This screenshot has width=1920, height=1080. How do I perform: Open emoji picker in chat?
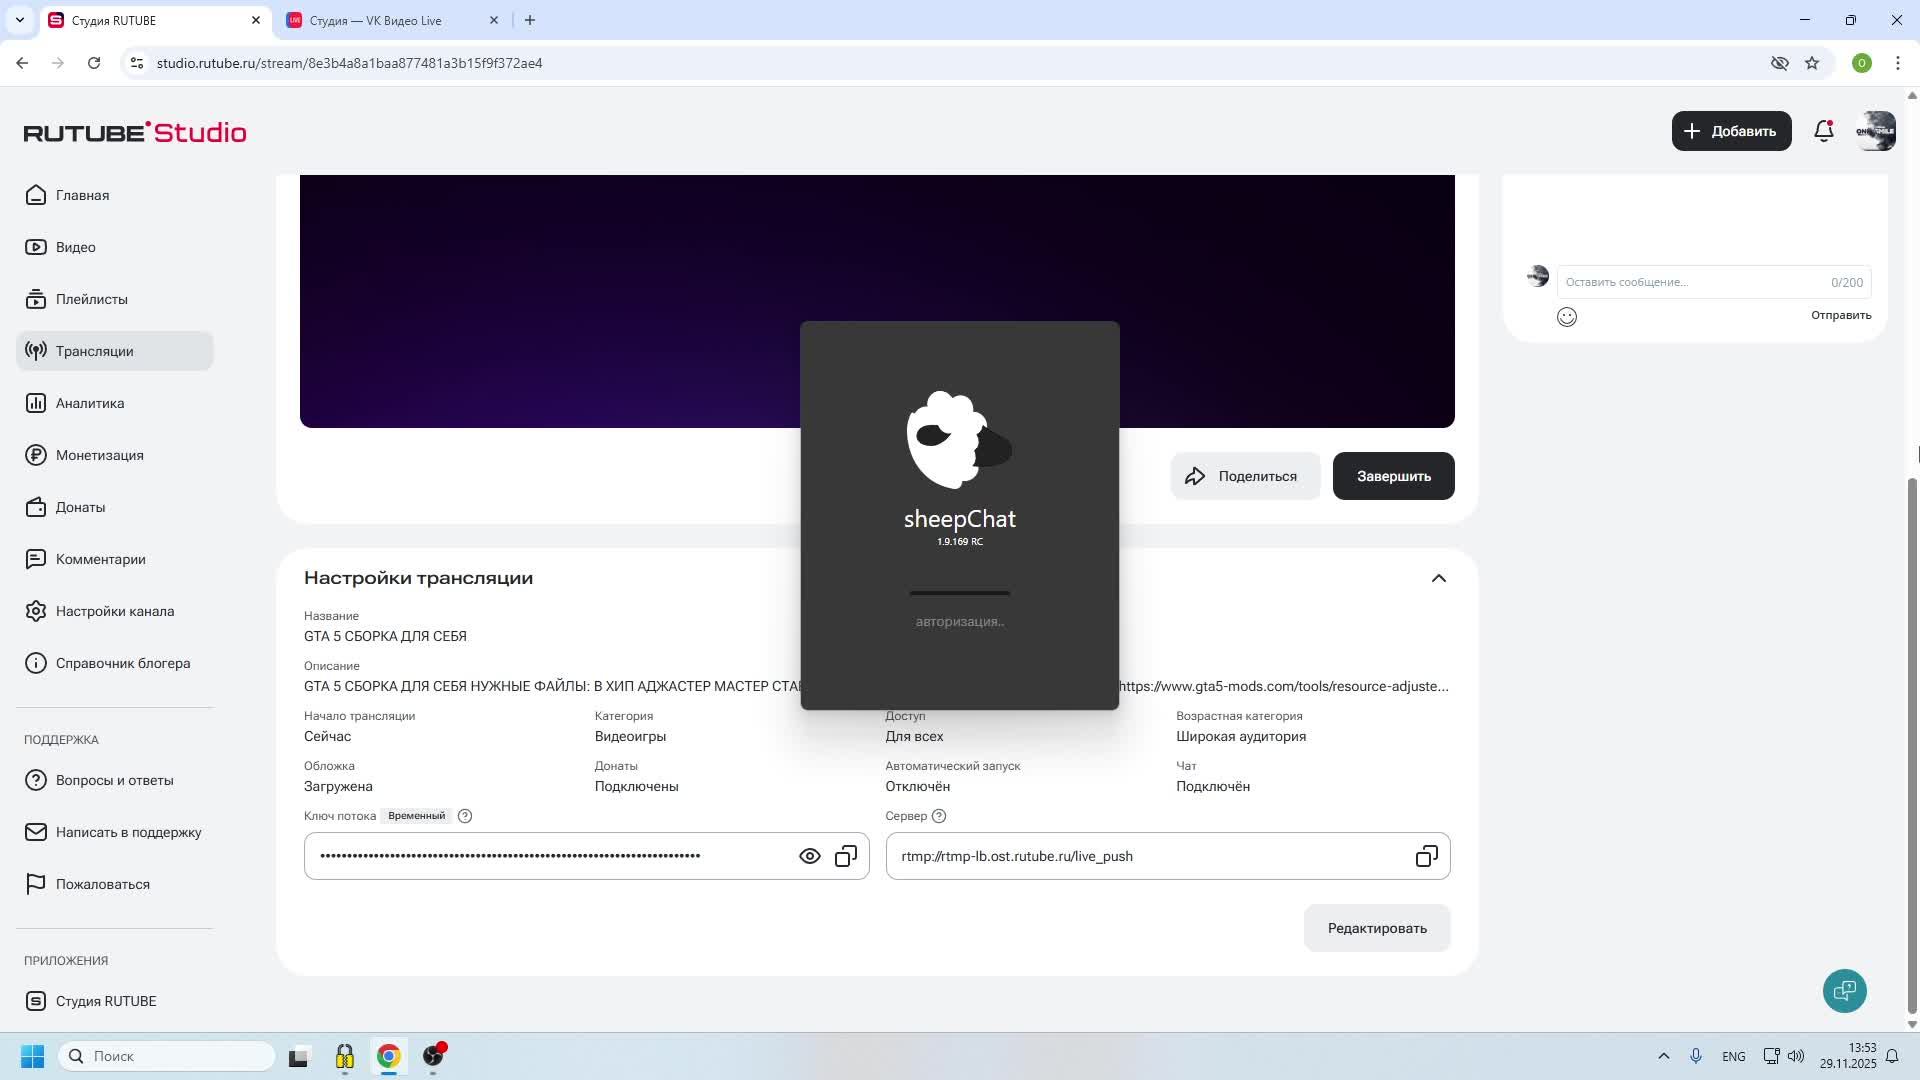(1567, 317)
